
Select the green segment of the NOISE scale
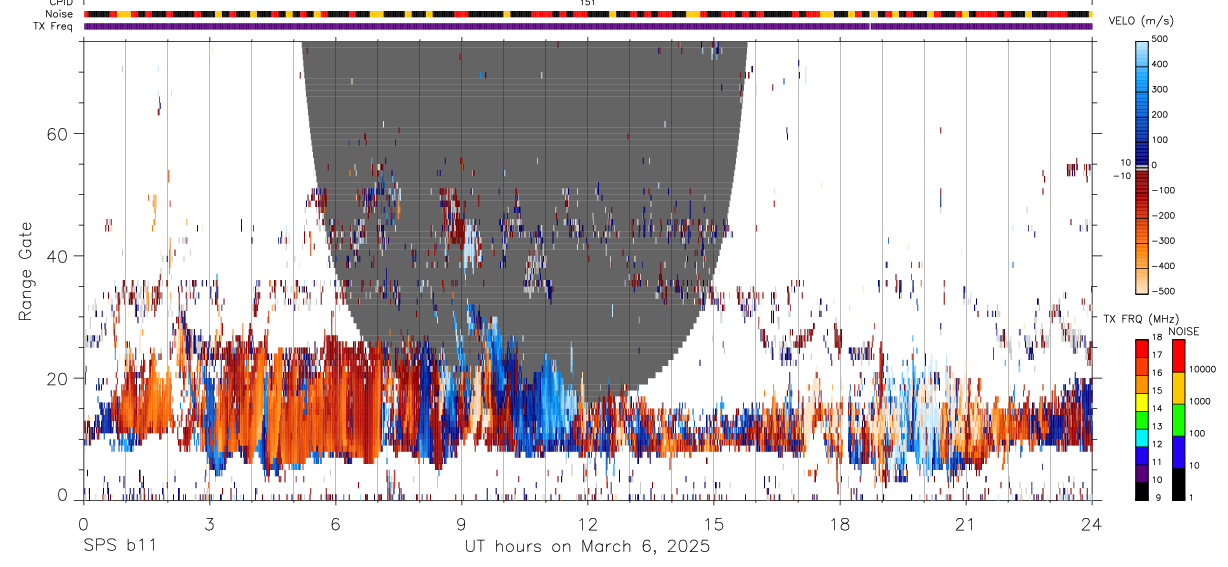[x=1178, y=420]
